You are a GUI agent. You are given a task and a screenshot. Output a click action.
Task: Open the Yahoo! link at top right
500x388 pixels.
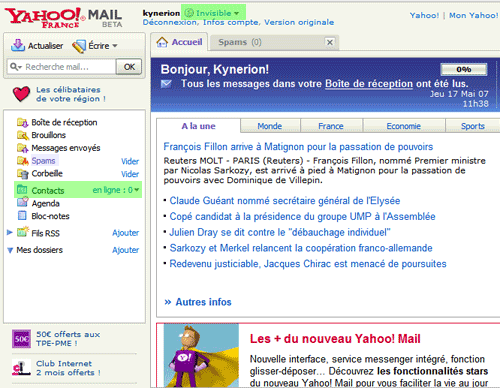click(424, 15)
